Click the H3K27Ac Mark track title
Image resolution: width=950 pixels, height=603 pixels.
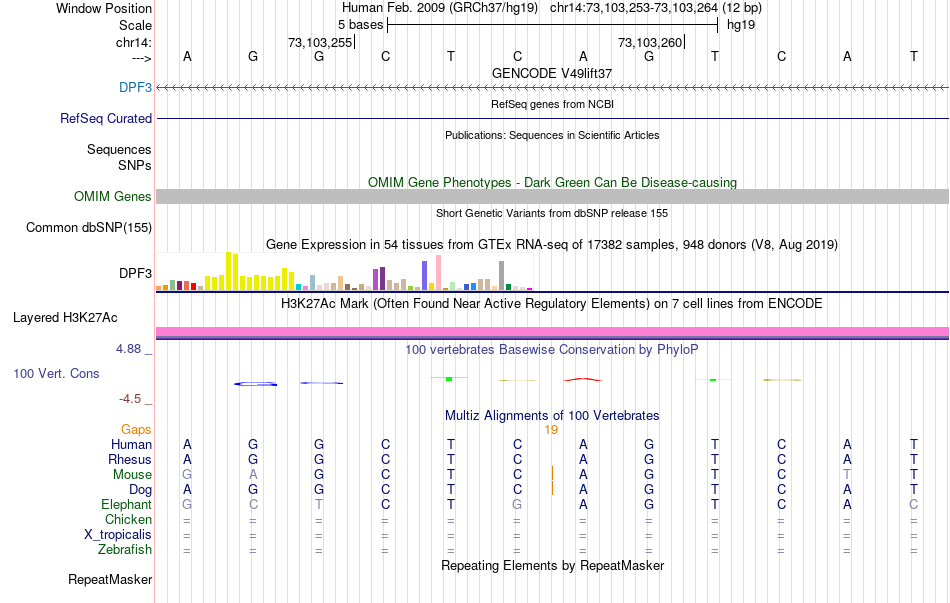(x=552, y=304)
